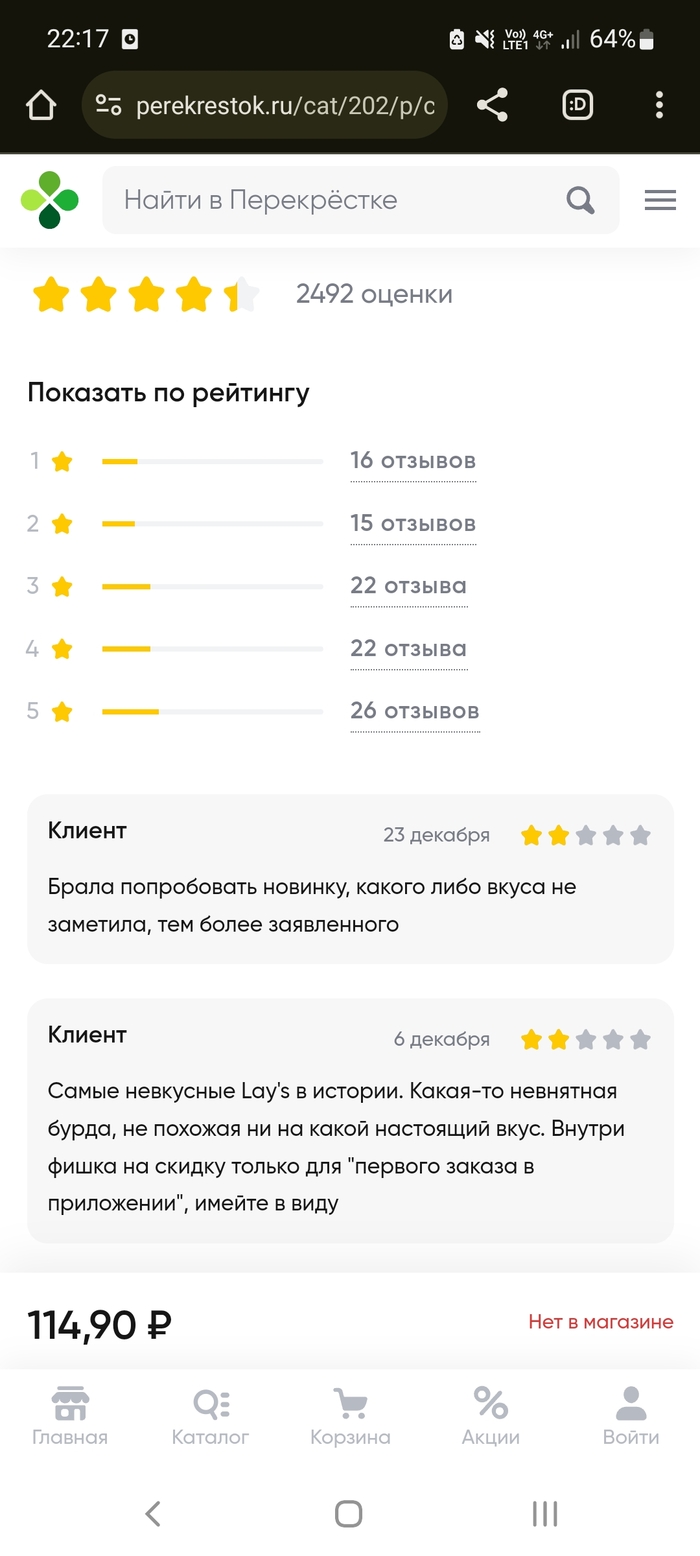Click the four-star rating bar
Viewport: 700px width, 1556px height.
pos(212,649)
